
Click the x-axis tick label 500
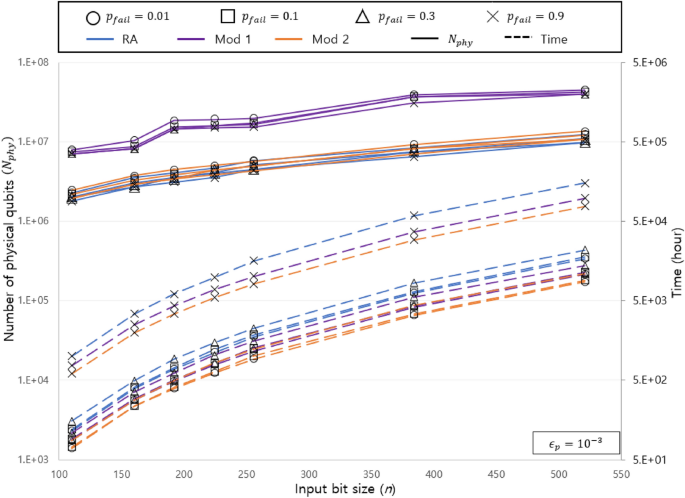coord(559,475)
